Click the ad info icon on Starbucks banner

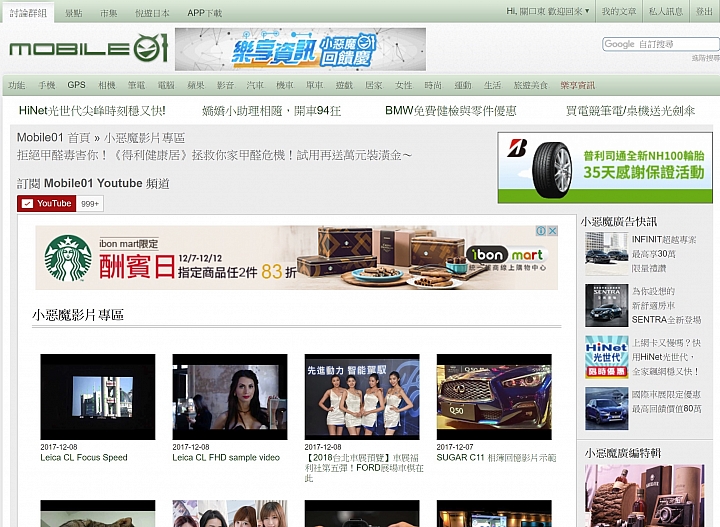click(x=541, y=231)
